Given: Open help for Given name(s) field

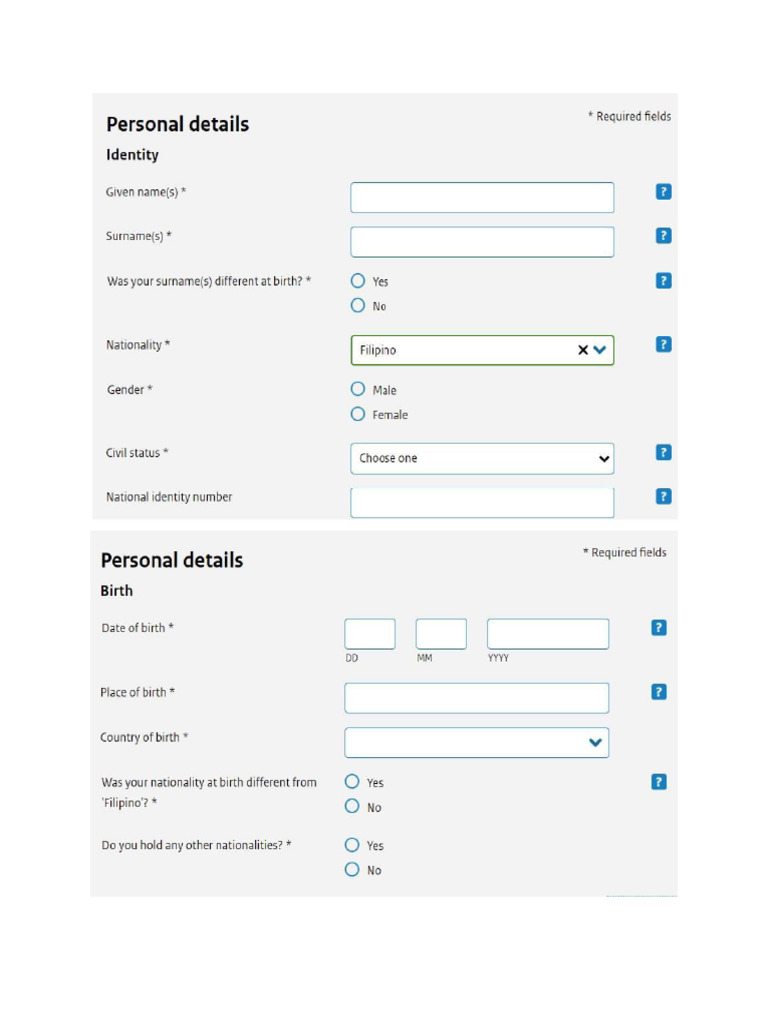Looking at the screenshot, I should [663, 192].
